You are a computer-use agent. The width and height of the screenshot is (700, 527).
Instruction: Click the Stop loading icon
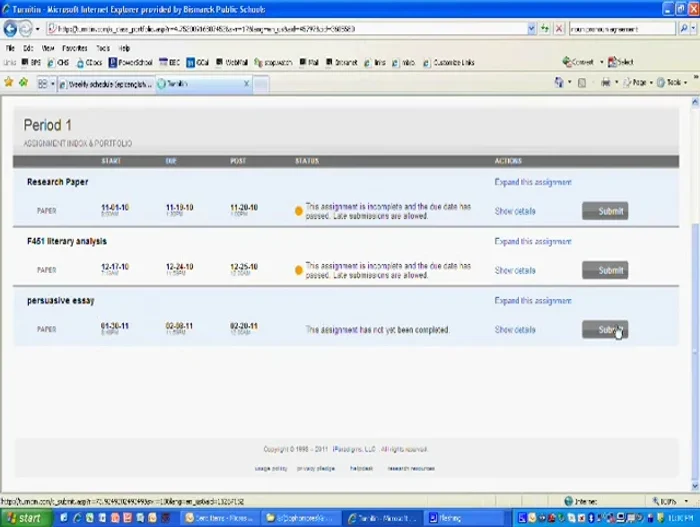[559, 29]
